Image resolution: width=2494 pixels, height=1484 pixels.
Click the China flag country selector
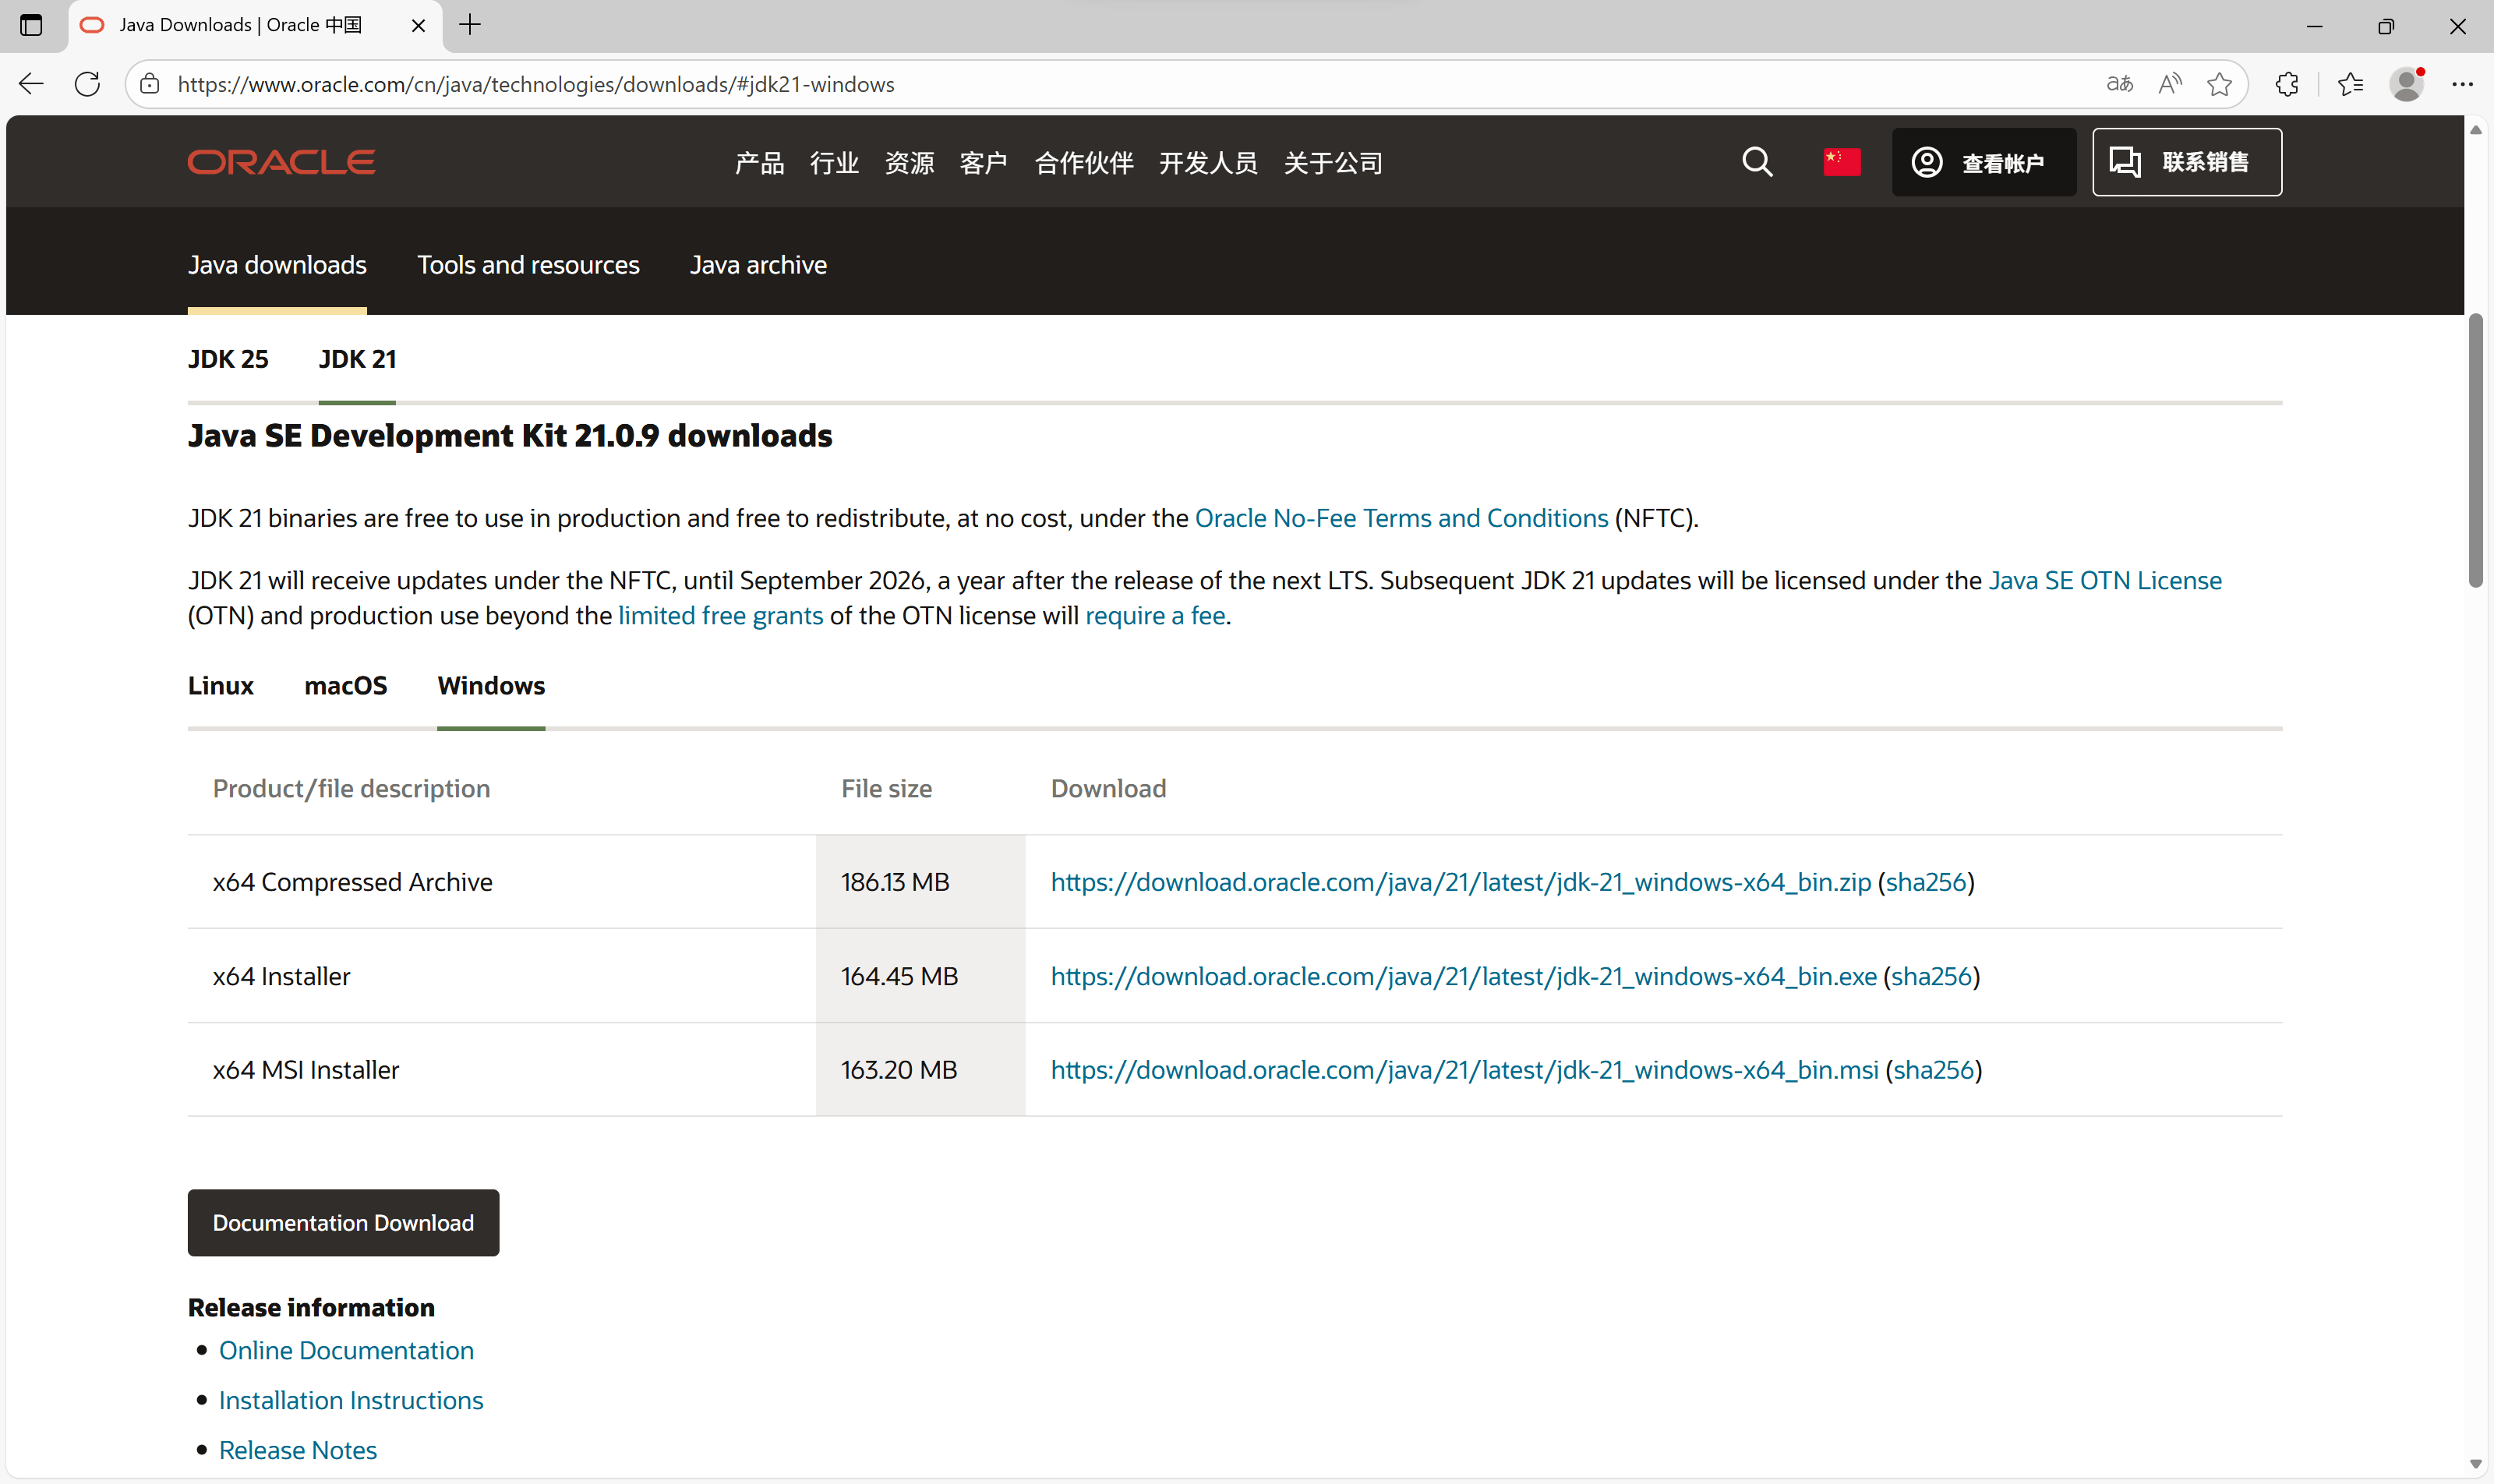pyautogui.click(x=1841, y=162)
